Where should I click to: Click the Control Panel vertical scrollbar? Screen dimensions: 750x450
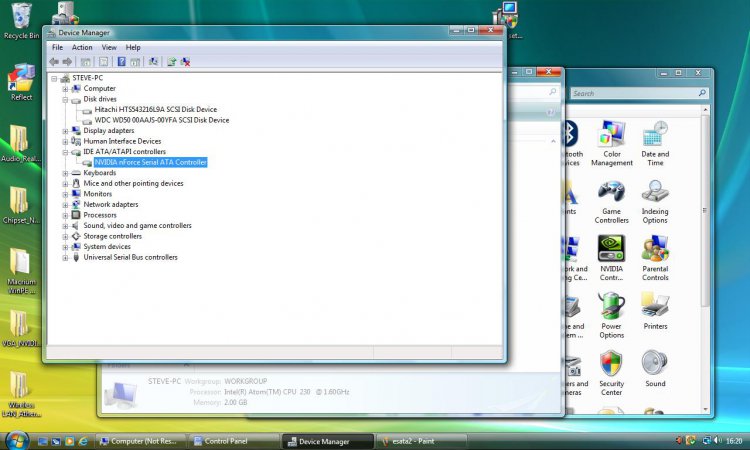pos(705,258)
